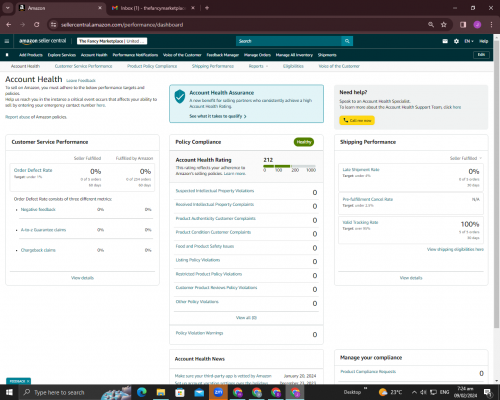Click the browser back arrow
This screenshot has height=400, width=500.
pyautogui.click(x=9, y=25)
